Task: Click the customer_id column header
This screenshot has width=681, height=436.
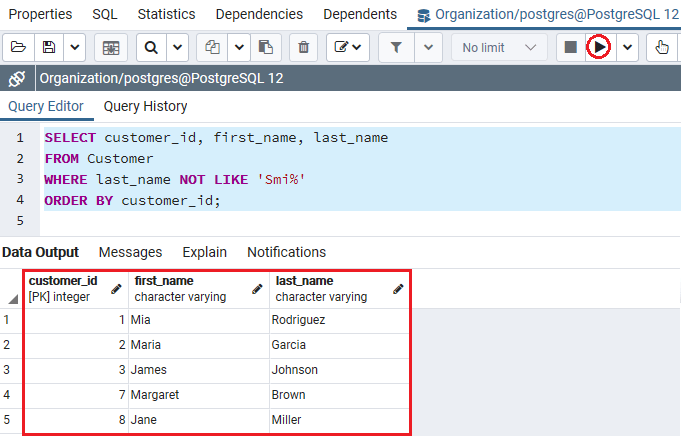Action: coord(76,289)
